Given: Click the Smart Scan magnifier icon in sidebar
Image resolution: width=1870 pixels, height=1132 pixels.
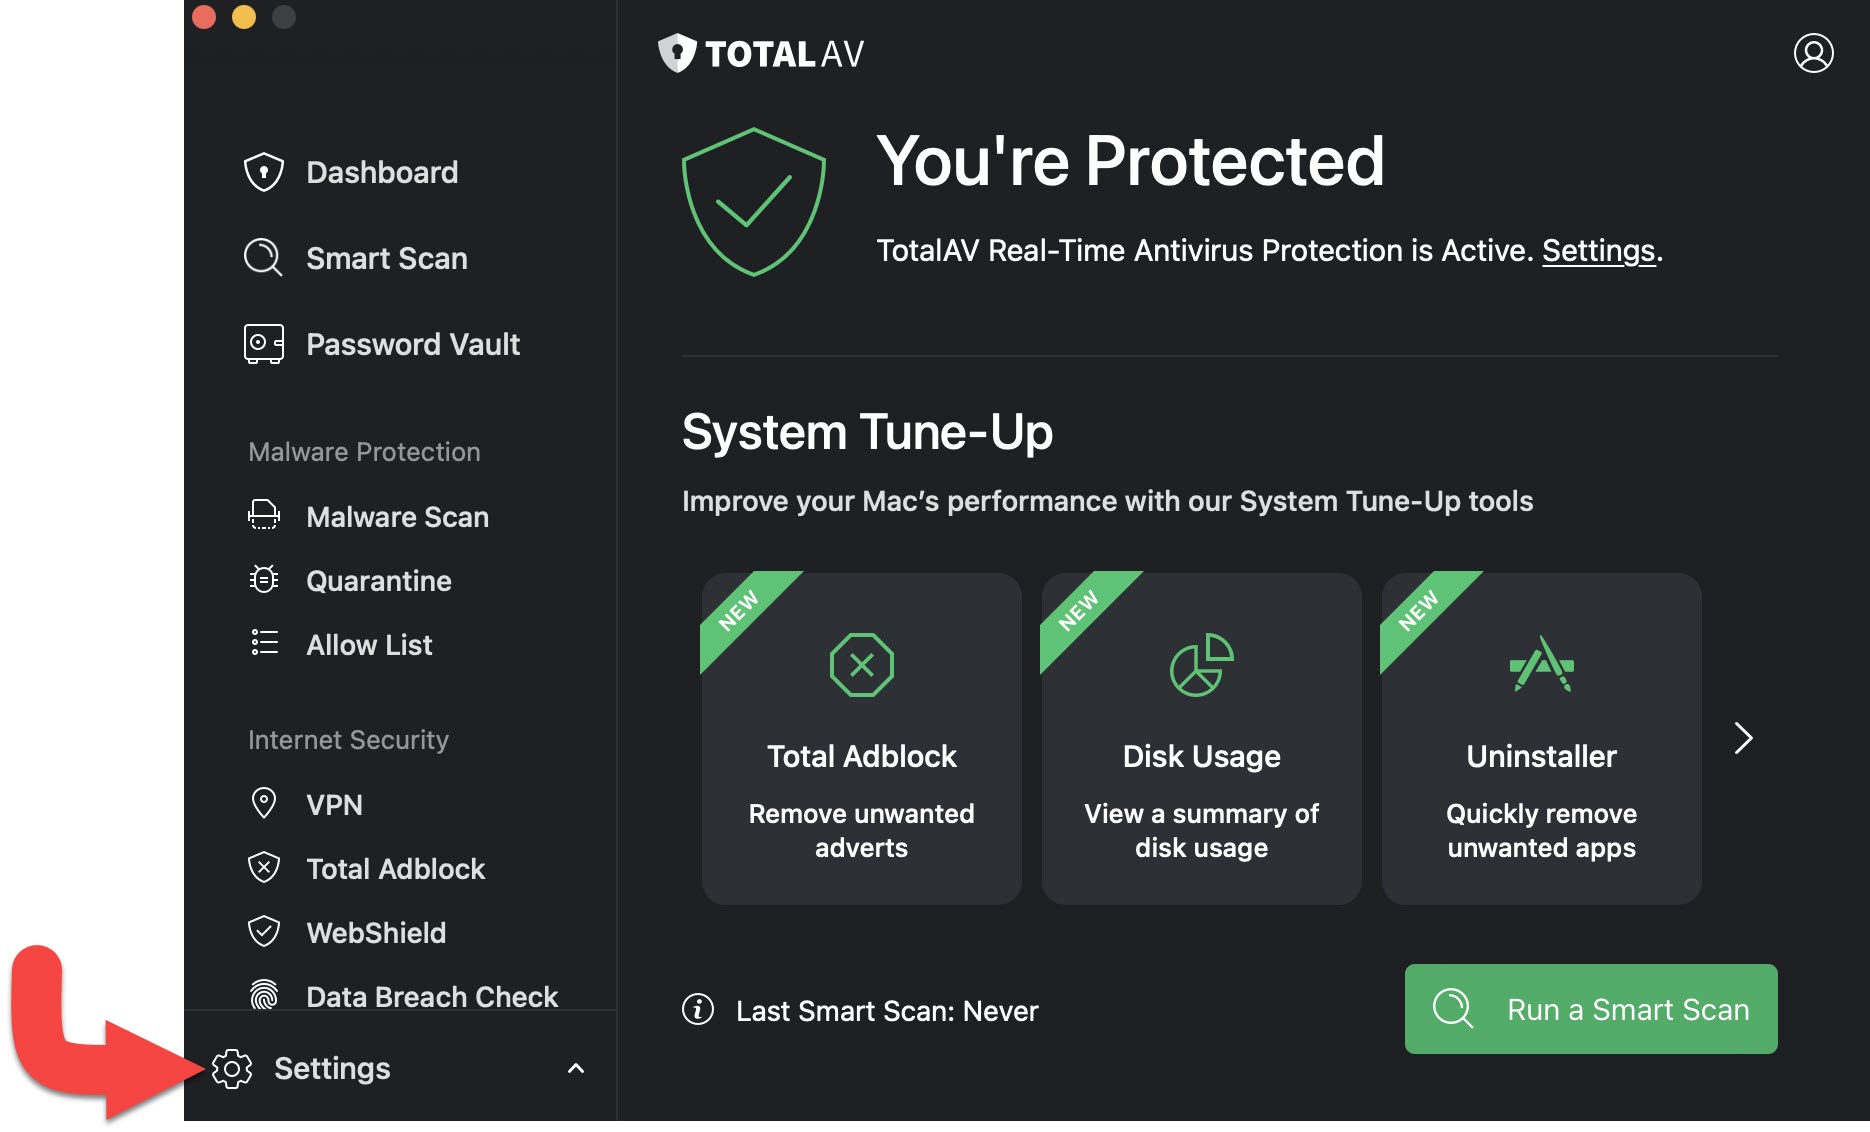Looking at the screenshot, I should coord(264,258).
